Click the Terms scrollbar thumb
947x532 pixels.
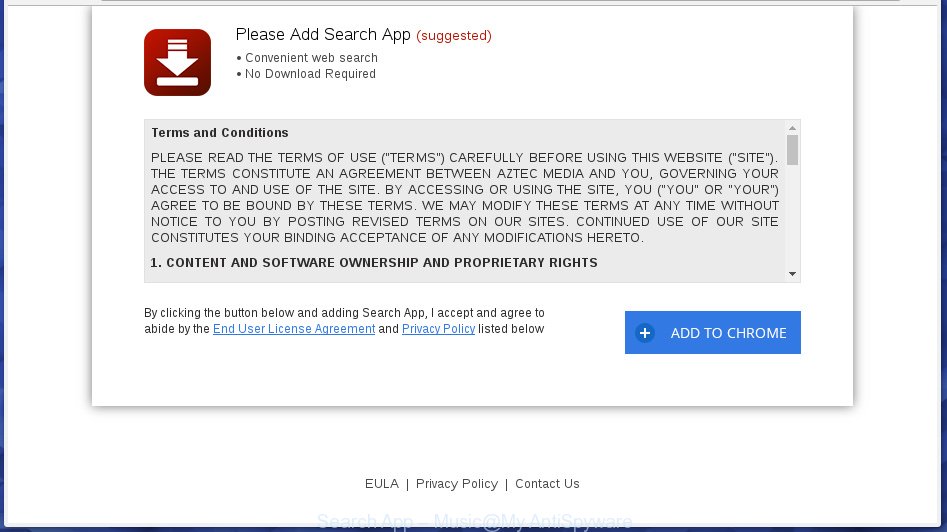click(792, 150)
